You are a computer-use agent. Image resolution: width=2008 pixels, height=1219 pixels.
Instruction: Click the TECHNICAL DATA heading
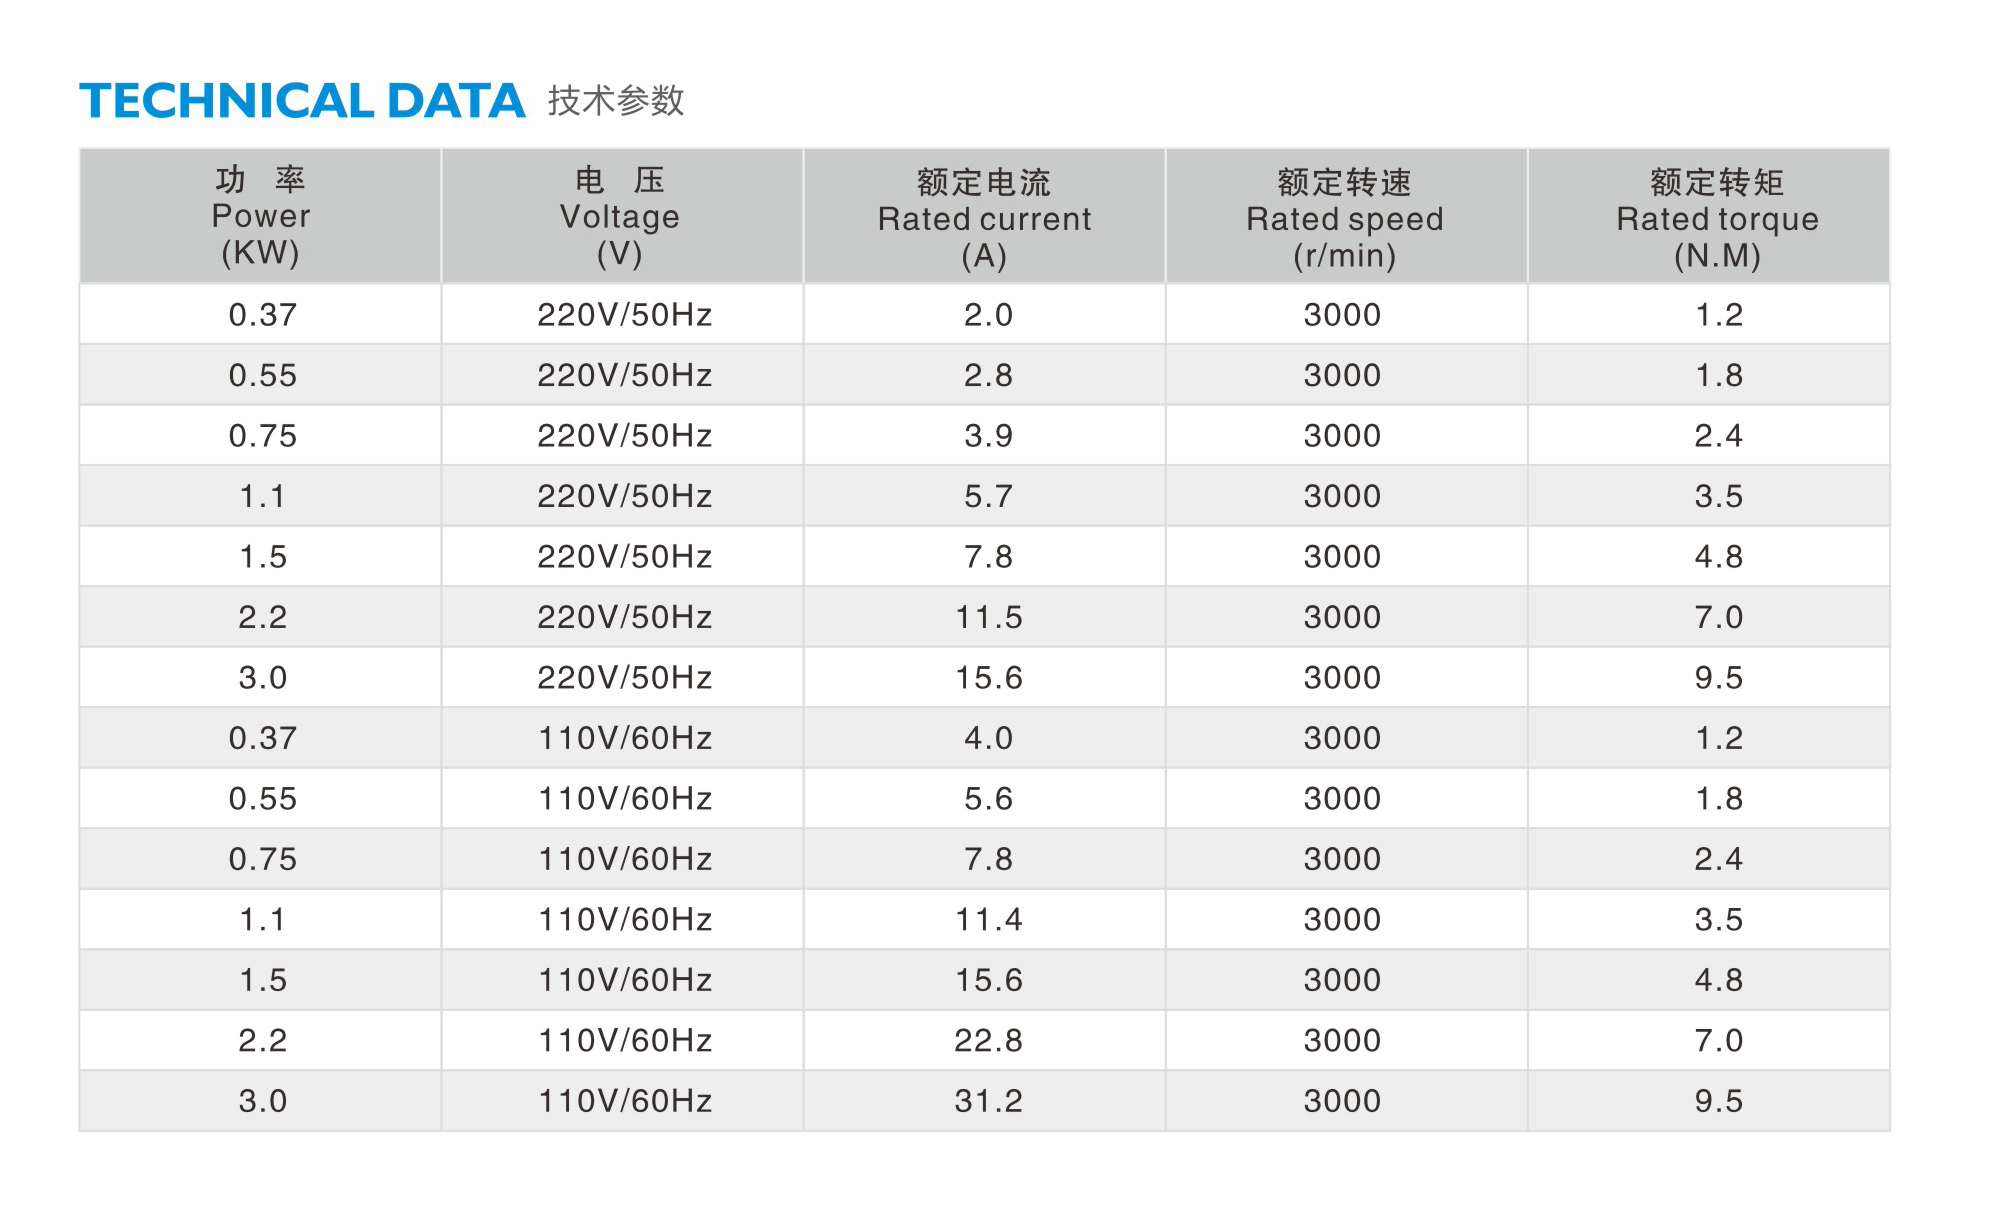302,101
